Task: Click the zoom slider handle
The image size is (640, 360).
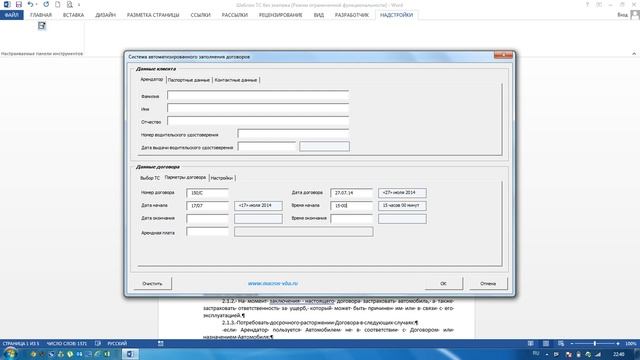Action: (x=595, y=344)
